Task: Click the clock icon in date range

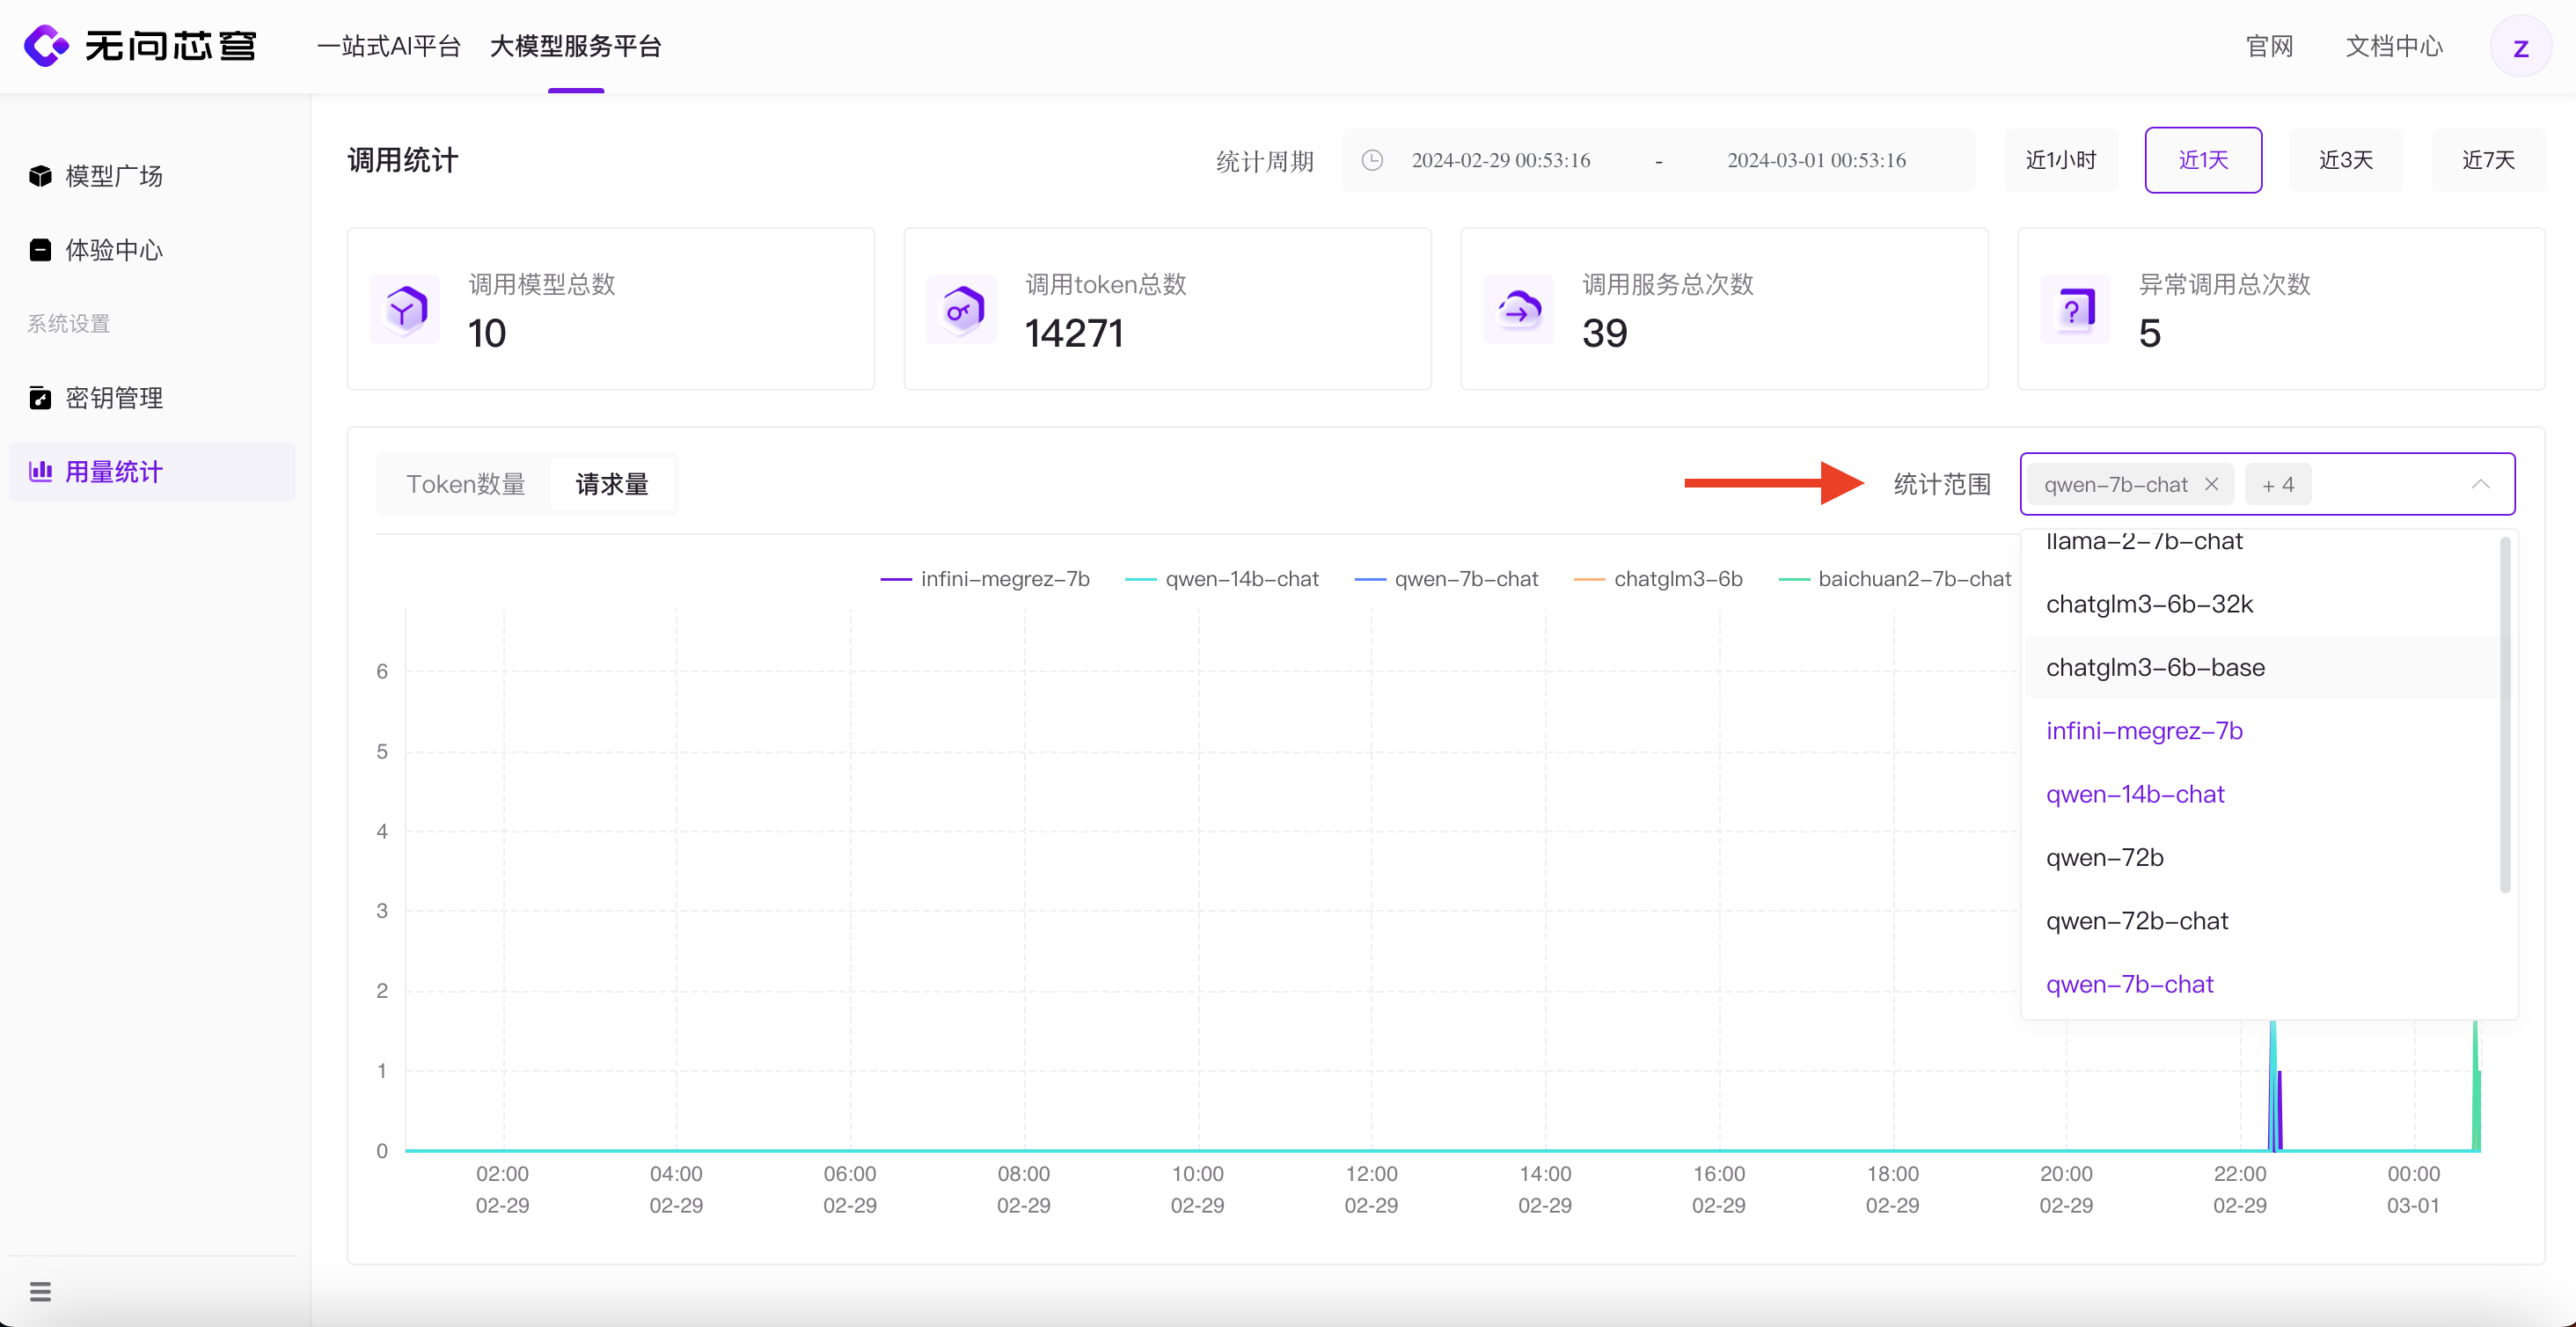Action: [1373, 160]
